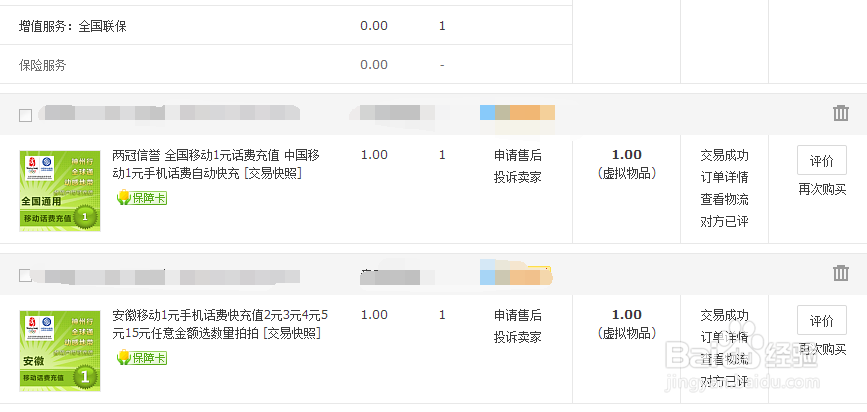Click 申请售后 for the first order

click(518, 155)
